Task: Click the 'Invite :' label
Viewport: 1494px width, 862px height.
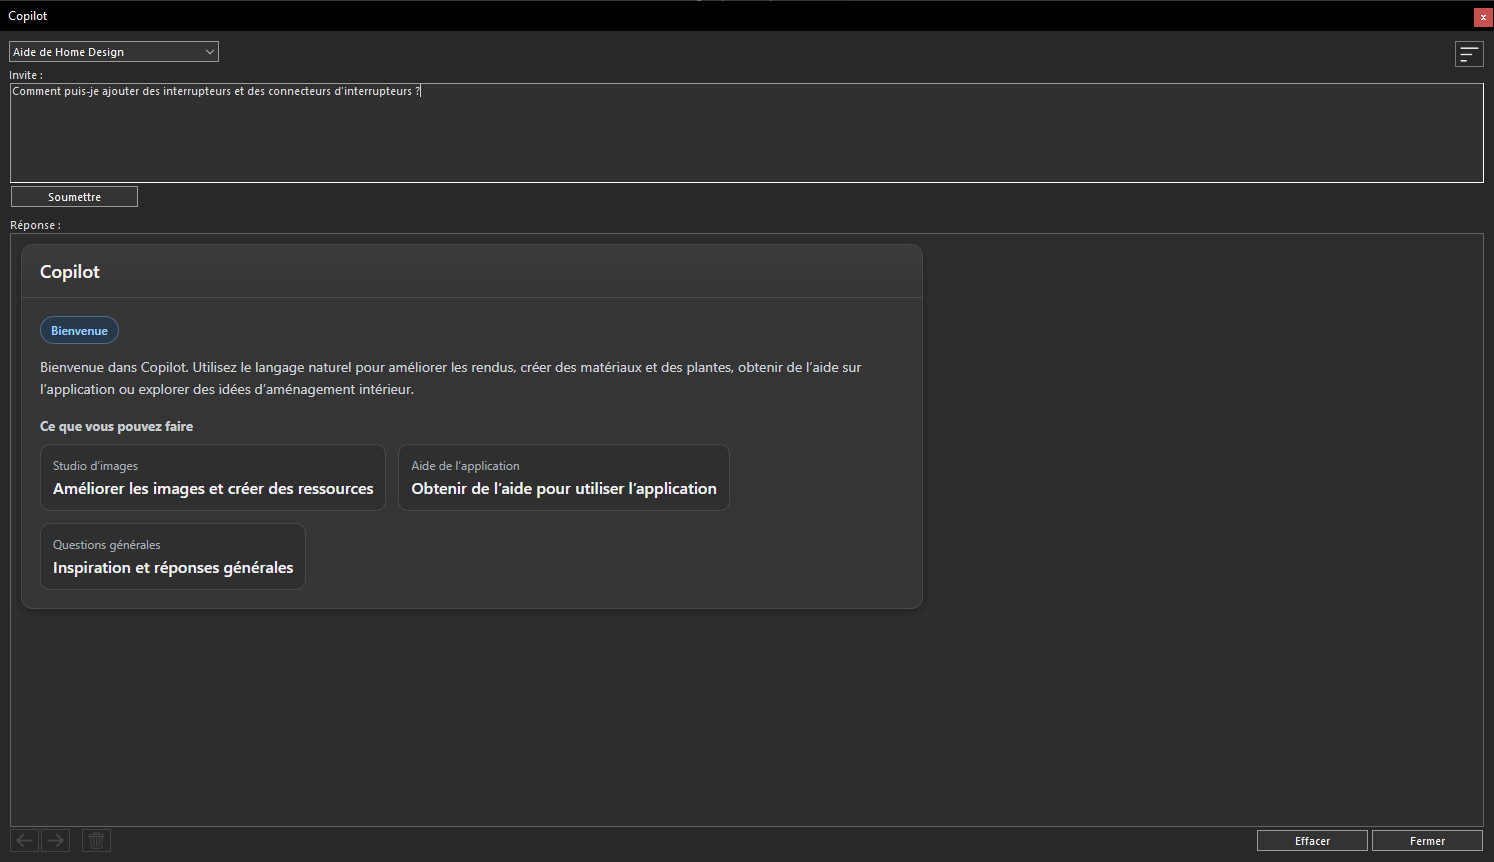Action: (26, 75)
